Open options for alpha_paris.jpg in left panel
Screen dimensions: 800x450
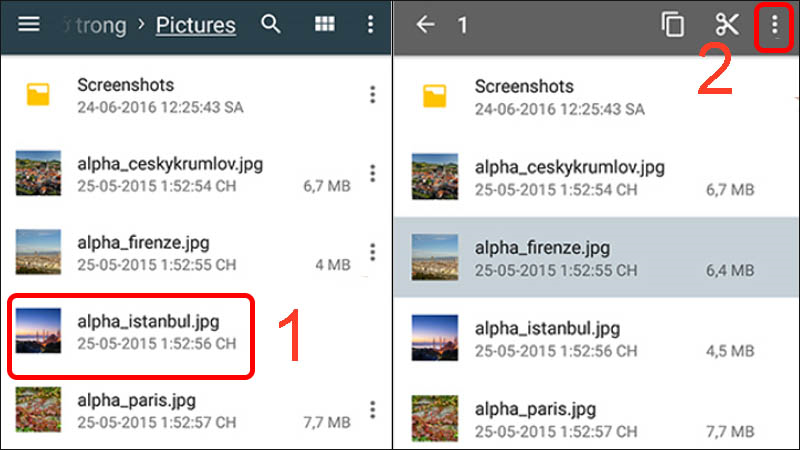(372, 409)
